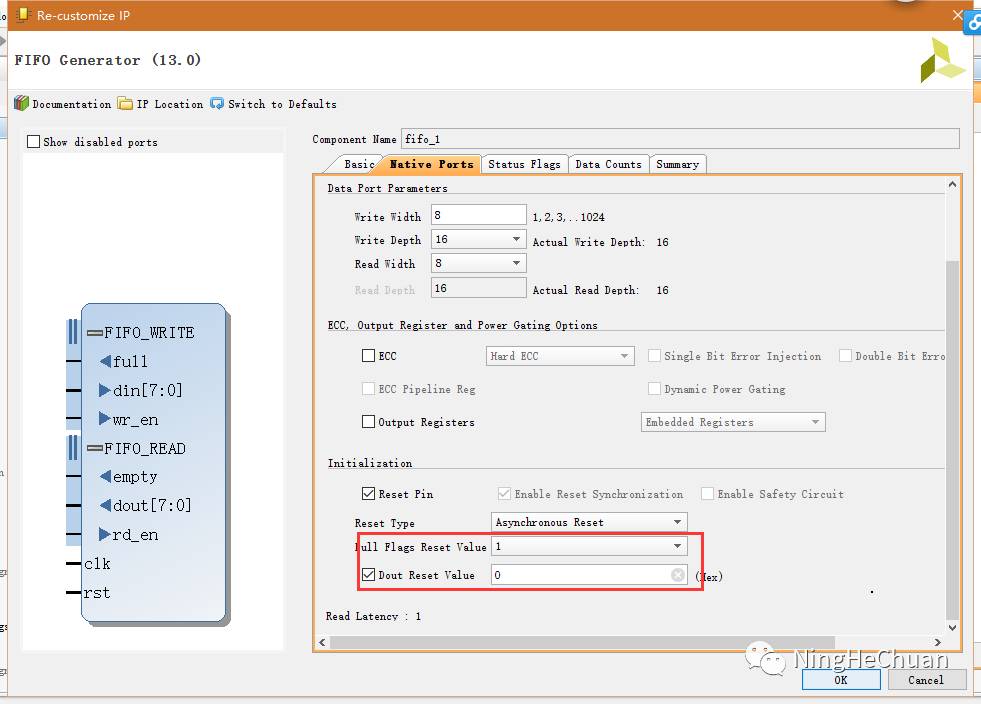Click the Switch to Defaults icon
Screen dimensions: 981x704
[217, 104]
